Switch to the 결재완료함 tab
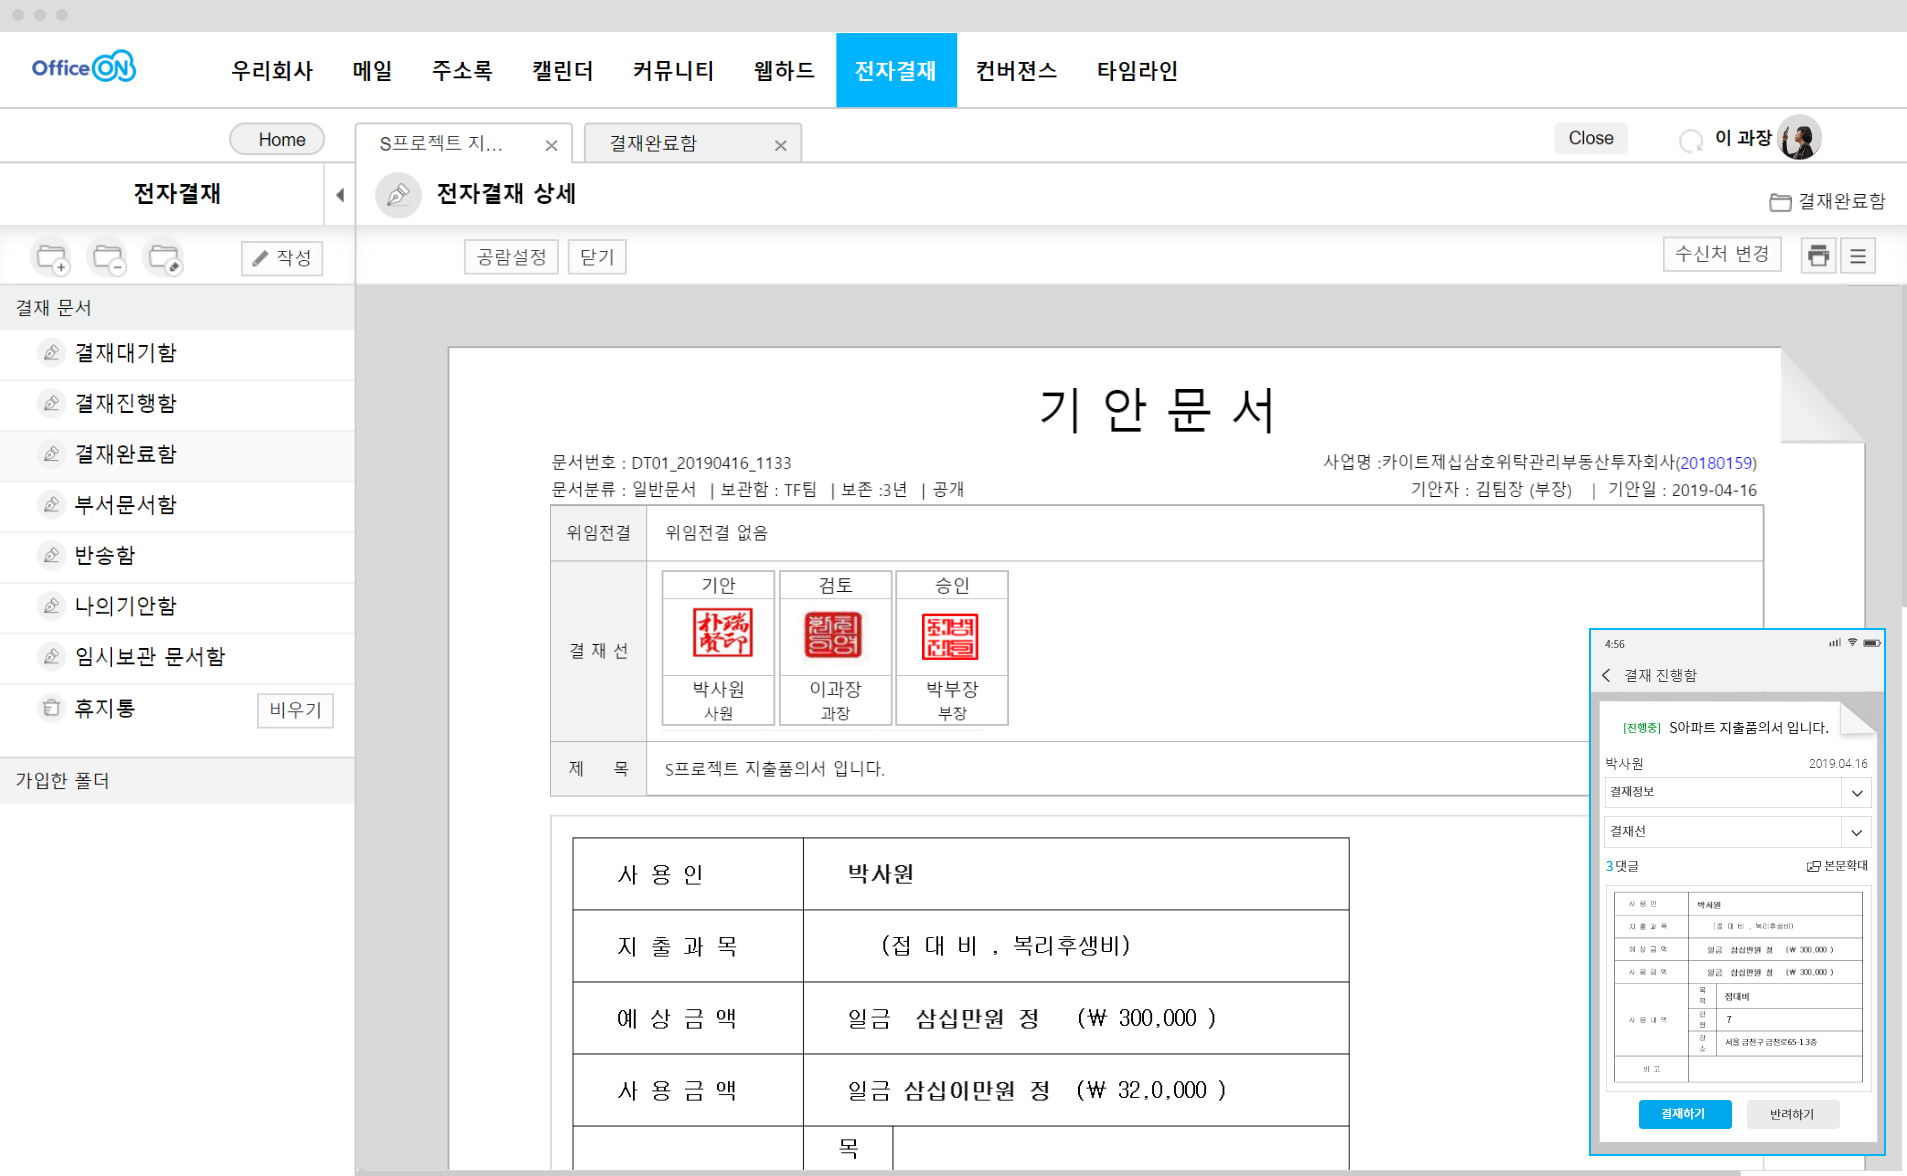This screenshot has height=1176, width=1907. (x=654, y=144)
